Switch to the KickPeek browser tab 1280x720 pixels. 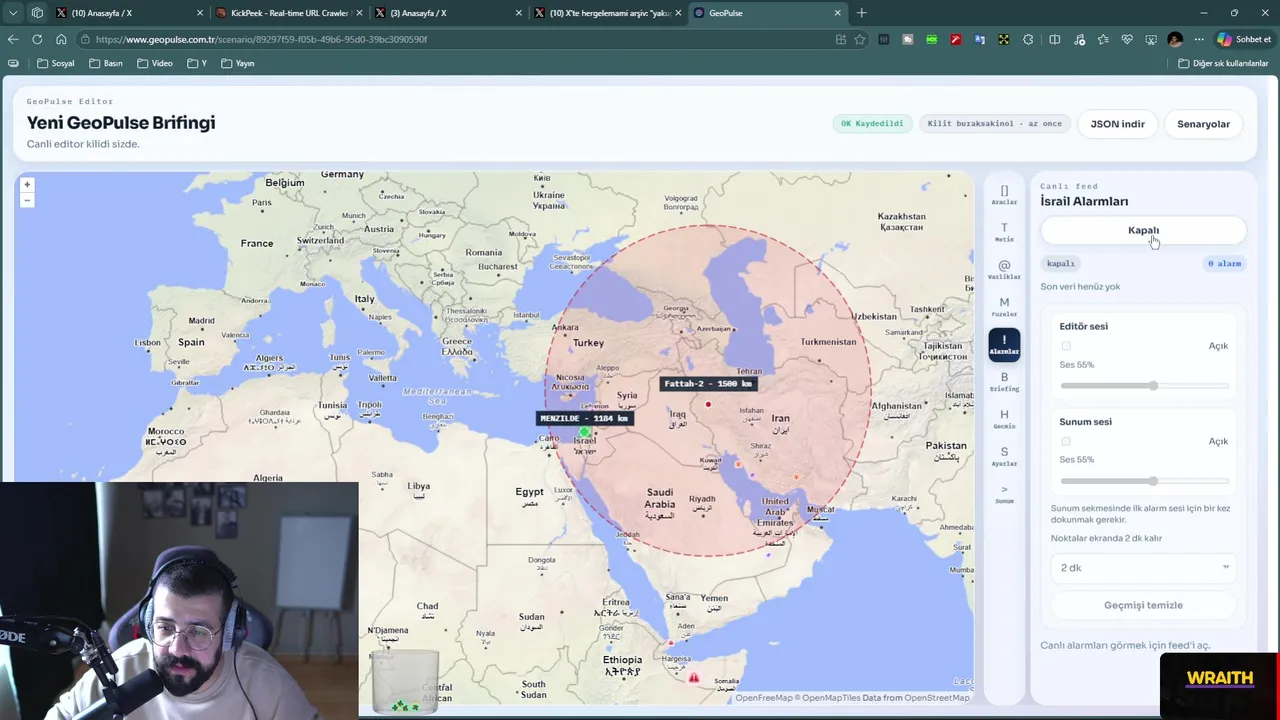coord(290,13)
